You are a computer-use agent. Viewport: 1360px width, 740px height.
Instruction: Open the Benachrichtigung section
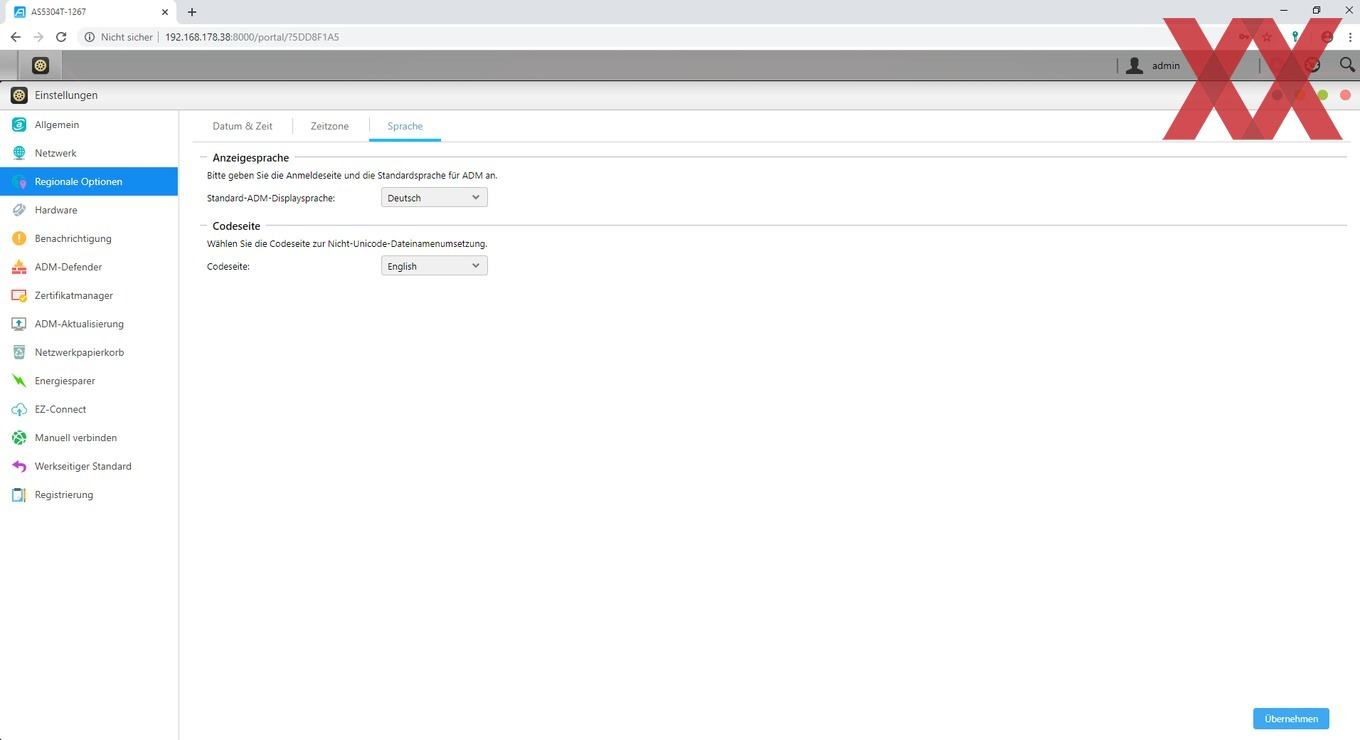[89, 239]
